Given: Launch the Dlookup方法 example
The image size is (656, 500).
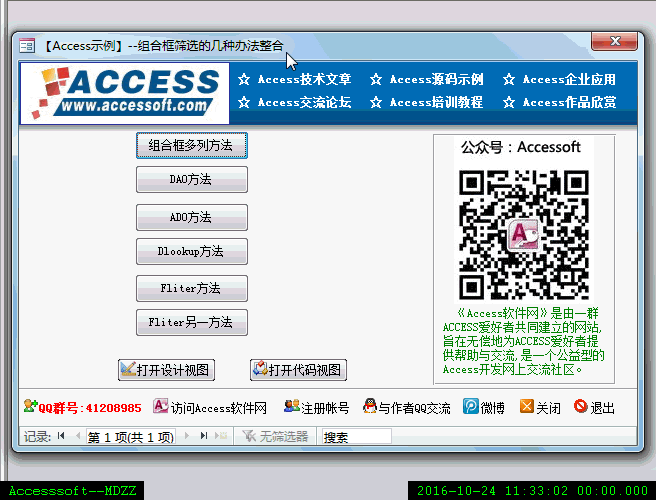Looking at the screenshot, I should (x=192, y=251).
